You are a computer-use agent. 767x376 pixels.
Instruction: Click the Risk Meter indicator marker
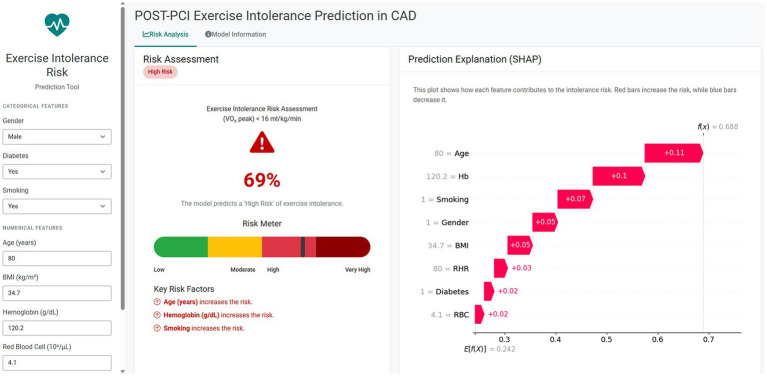(x=303, y=247)
